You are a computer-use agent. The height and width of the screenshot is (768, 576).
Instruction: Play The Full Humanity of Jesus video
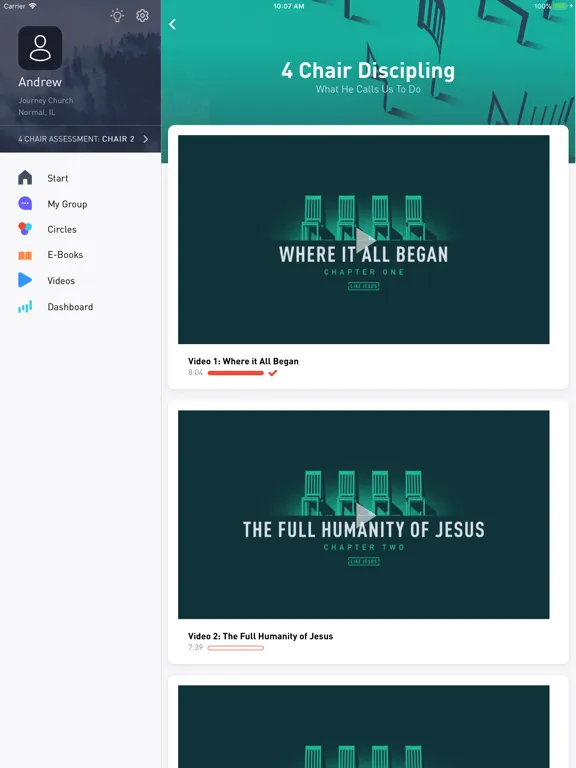(363, 515)
